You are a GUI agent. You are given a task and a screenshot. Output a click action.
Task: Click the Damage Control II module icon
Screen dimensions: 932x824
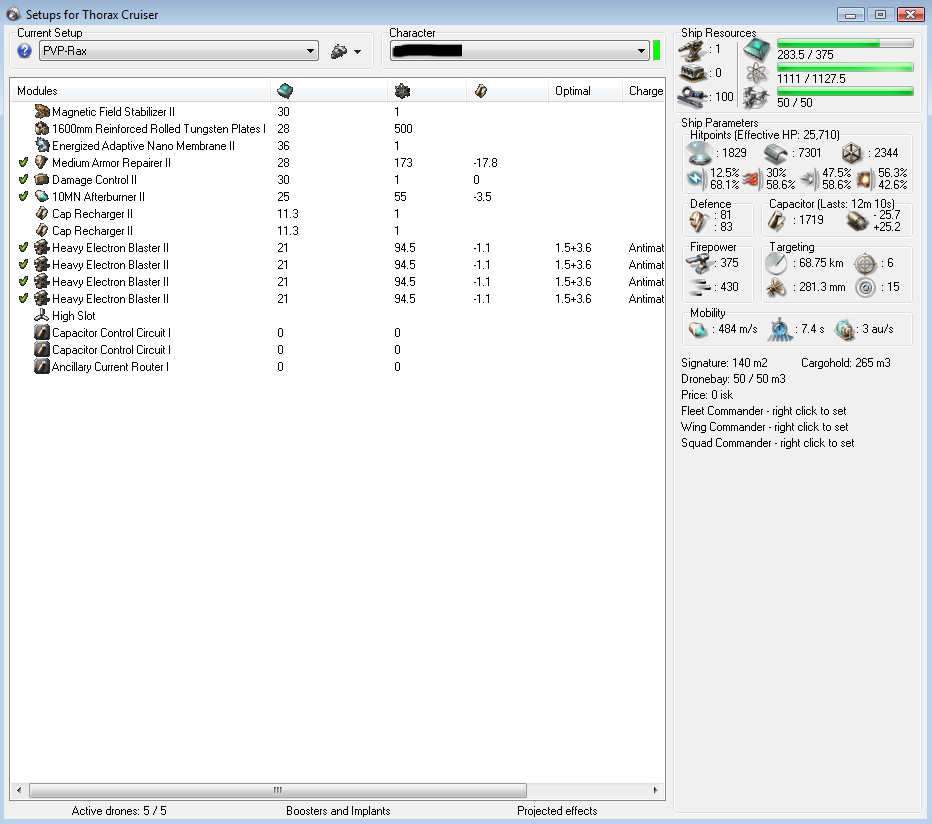[42, 180]
